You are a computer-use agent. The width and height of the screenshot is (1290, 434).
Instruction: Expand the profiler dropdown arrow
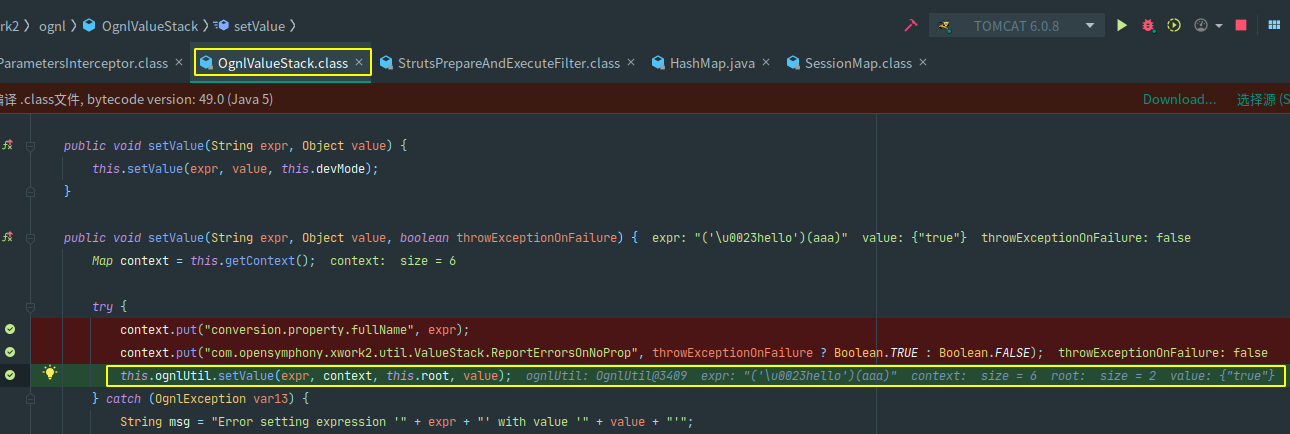[1219, 26]
